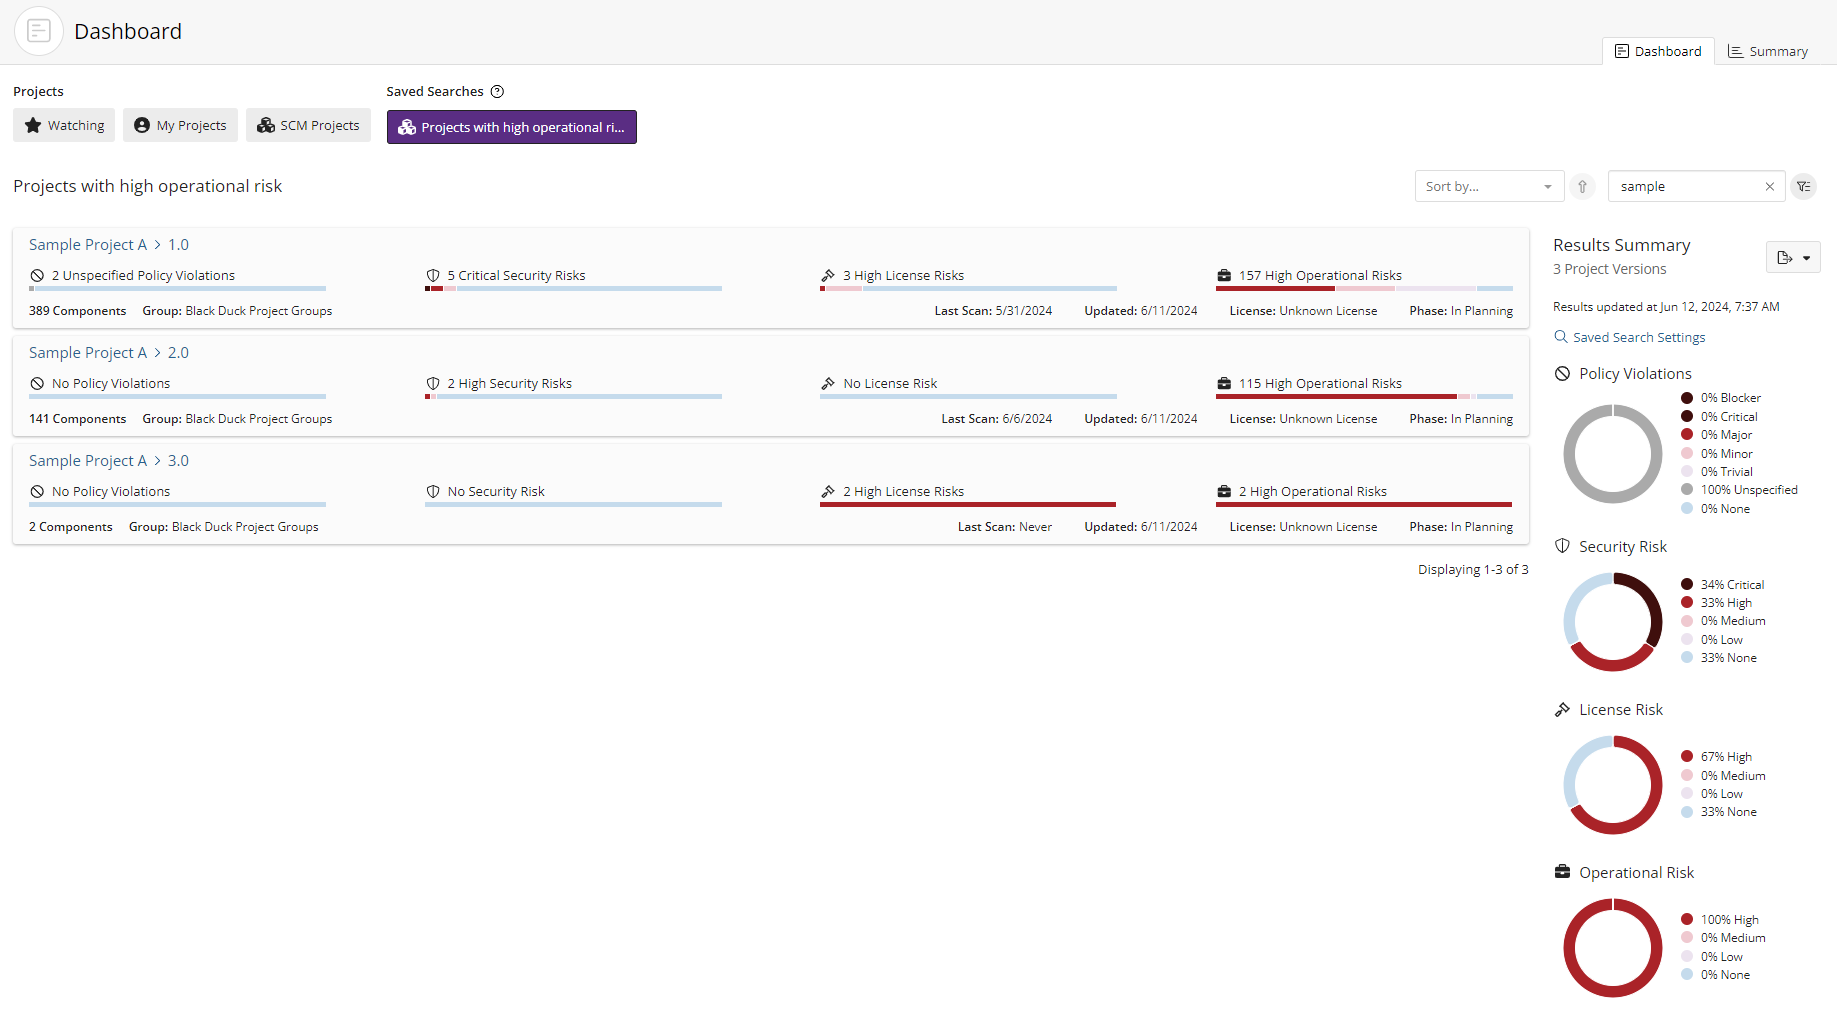Image resolution: width=1837 pixels, height=1020 pixels.
Task: Click the filter funnel icon beside search
Action: 1804,186
